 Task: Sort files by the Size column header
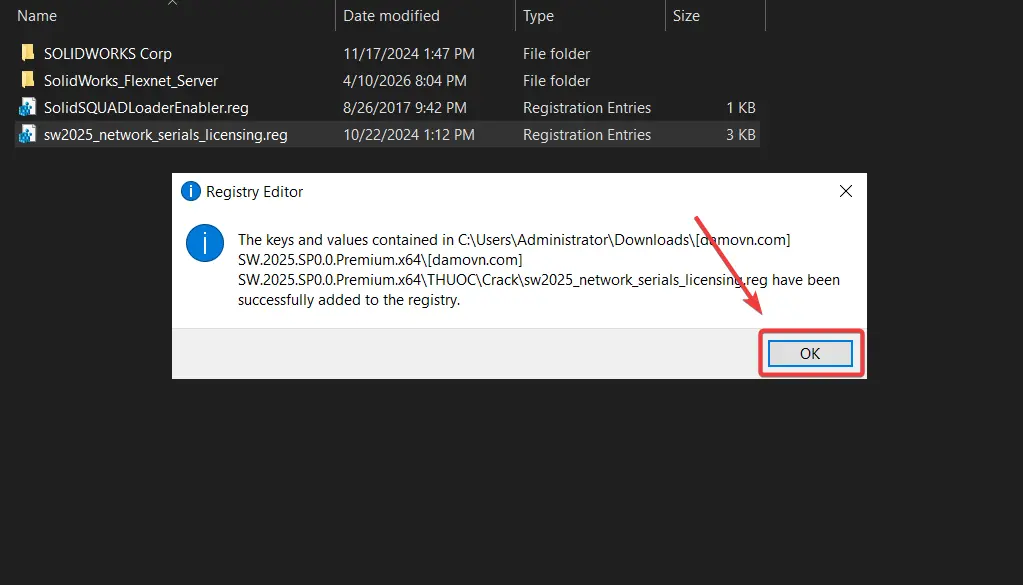[686, 16]
